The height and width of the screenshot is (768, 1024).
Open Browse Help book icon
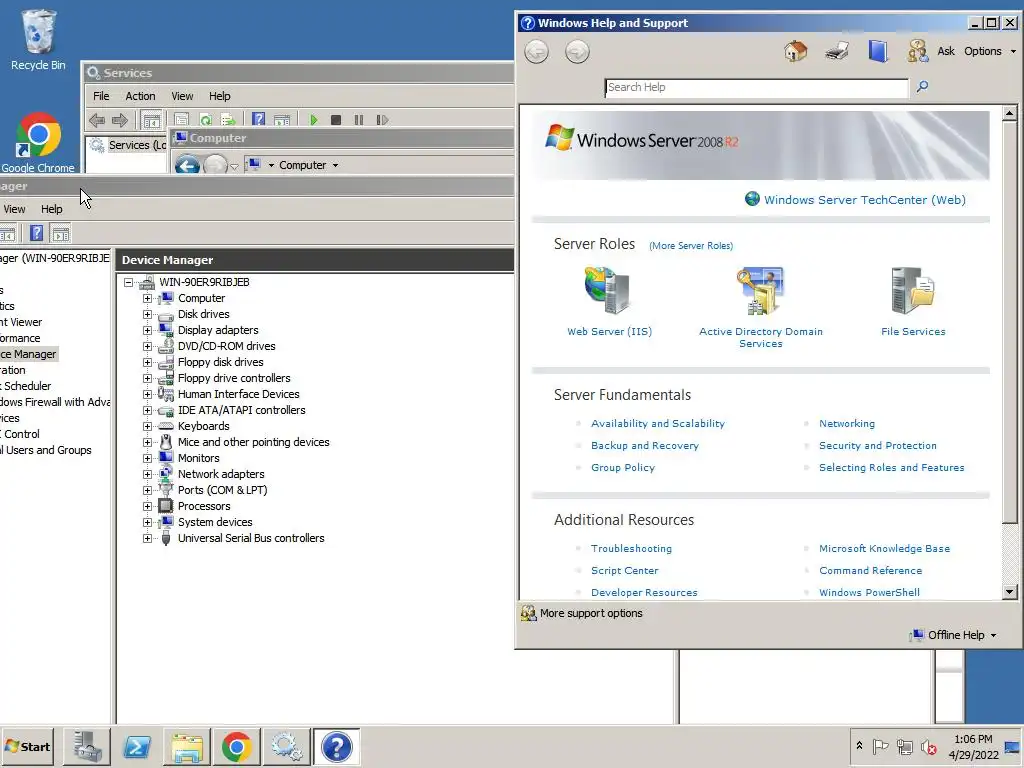pos(878,51)
